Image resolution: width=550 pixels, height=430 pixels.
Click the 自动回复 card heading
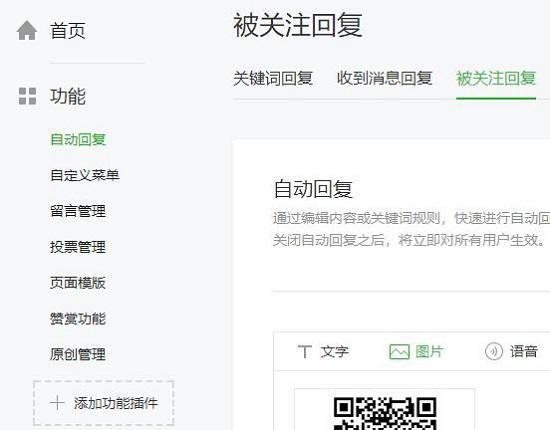click(x=313, y=189)
